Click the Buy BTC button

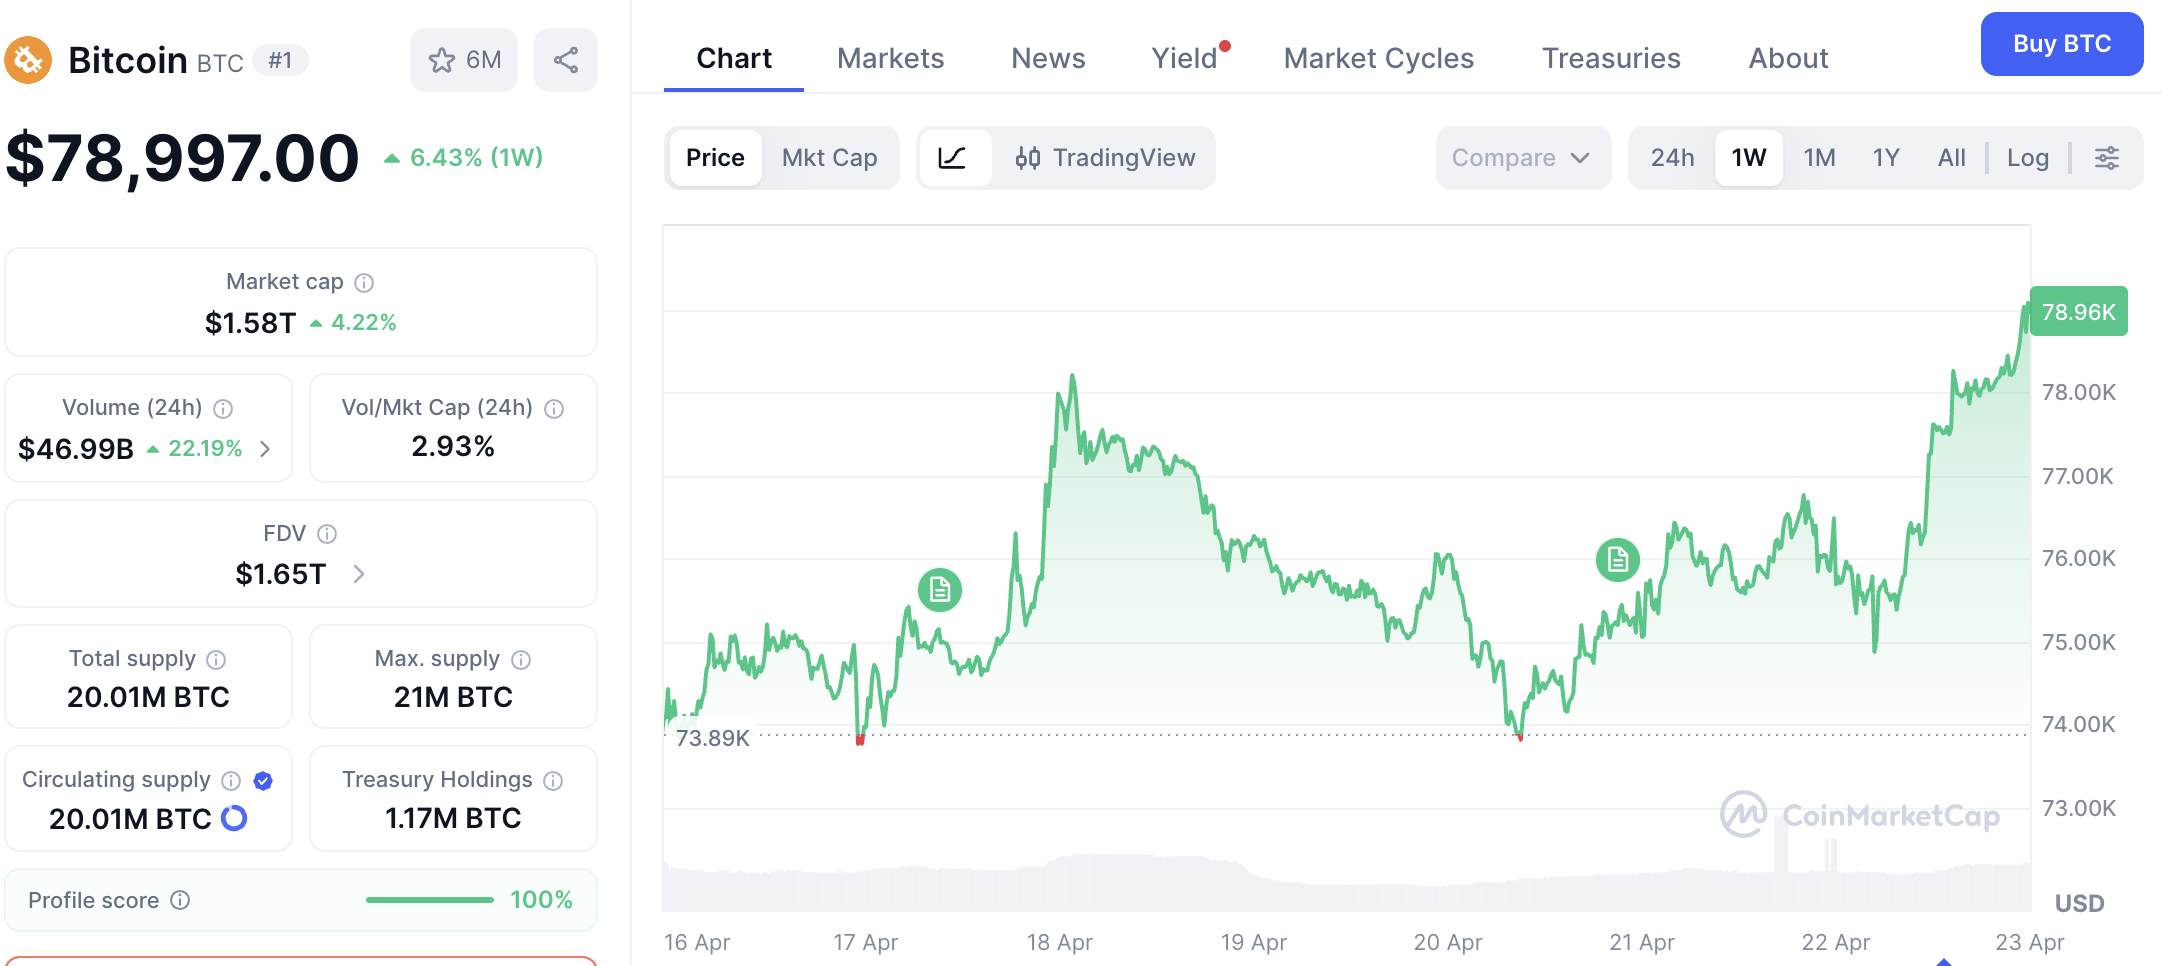tap(2062, 44)
